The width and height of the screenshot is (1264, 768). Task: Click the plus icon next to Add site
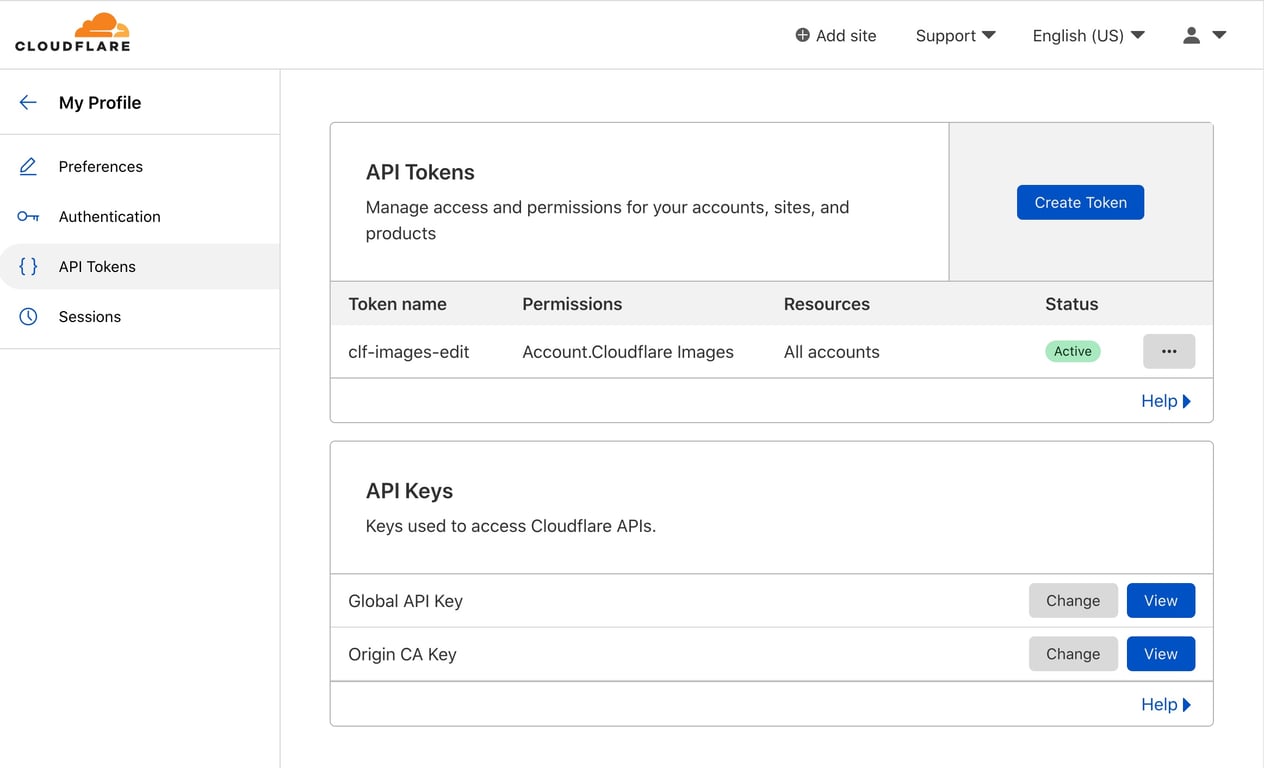coord(802,35)
